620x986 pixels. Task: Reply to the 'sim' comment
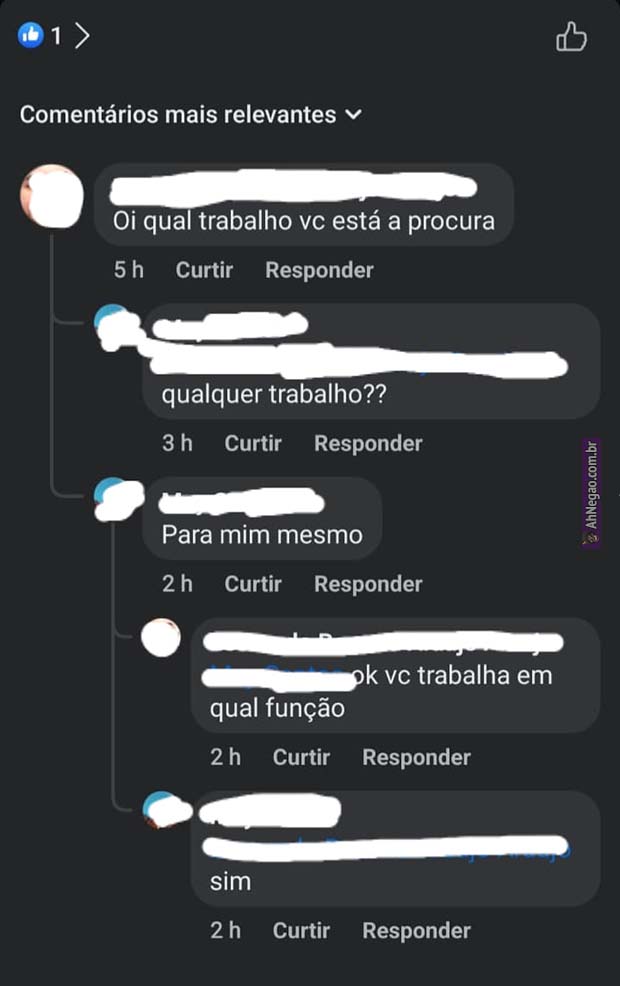pos(416,931)
